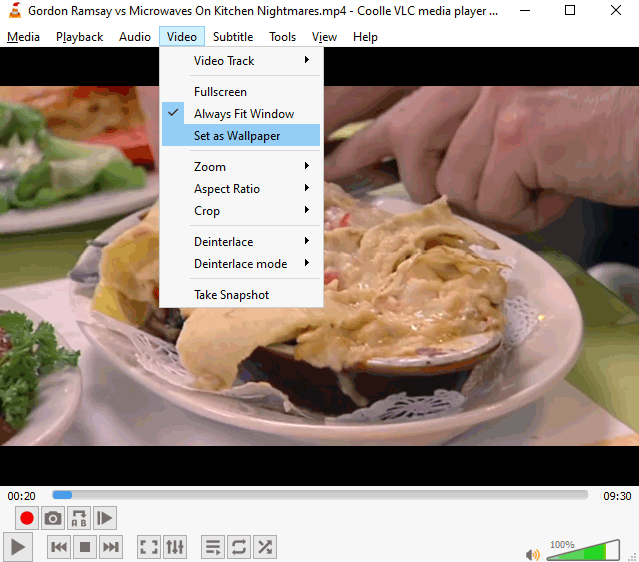
Task: Click the camera snapshot icon
Action: (x=53, y=518)
